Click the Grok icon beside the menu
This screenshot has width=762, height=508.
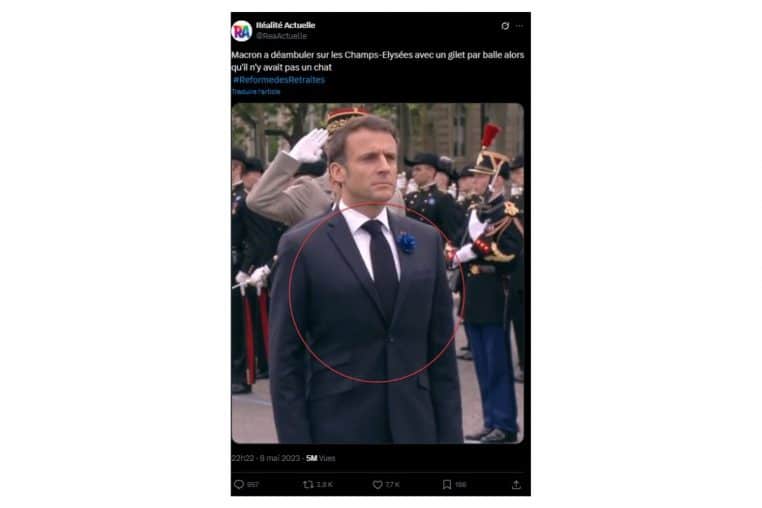pyautogui.click(x=505, y=26)
